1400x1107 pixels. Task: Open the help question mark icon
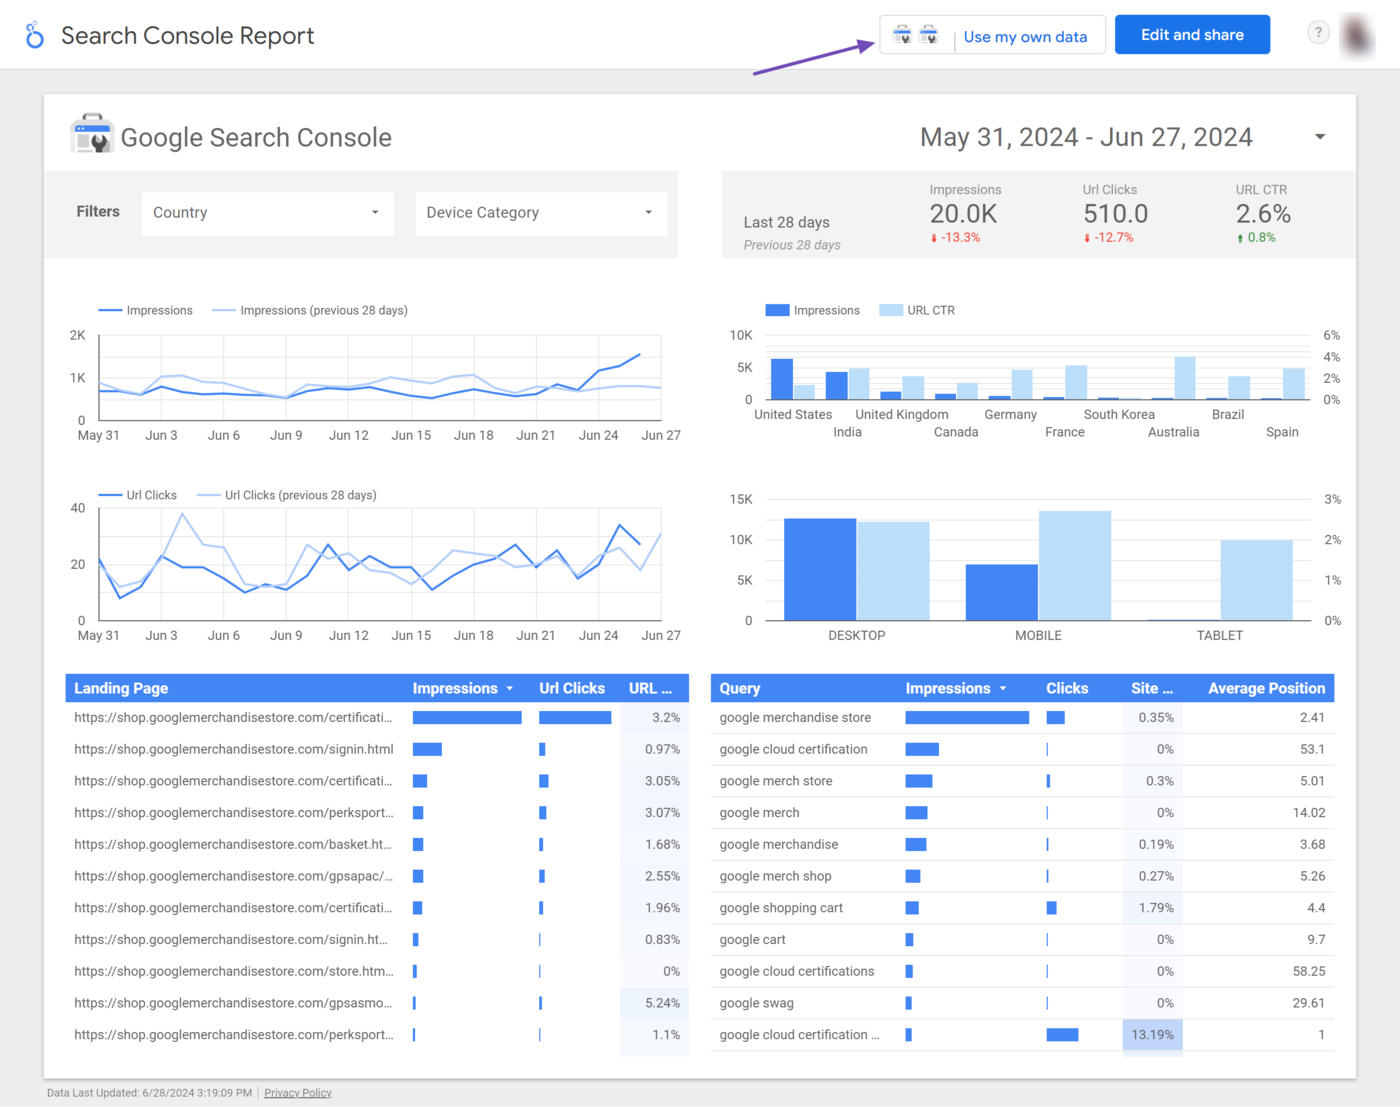click(x=1318, y=33)
